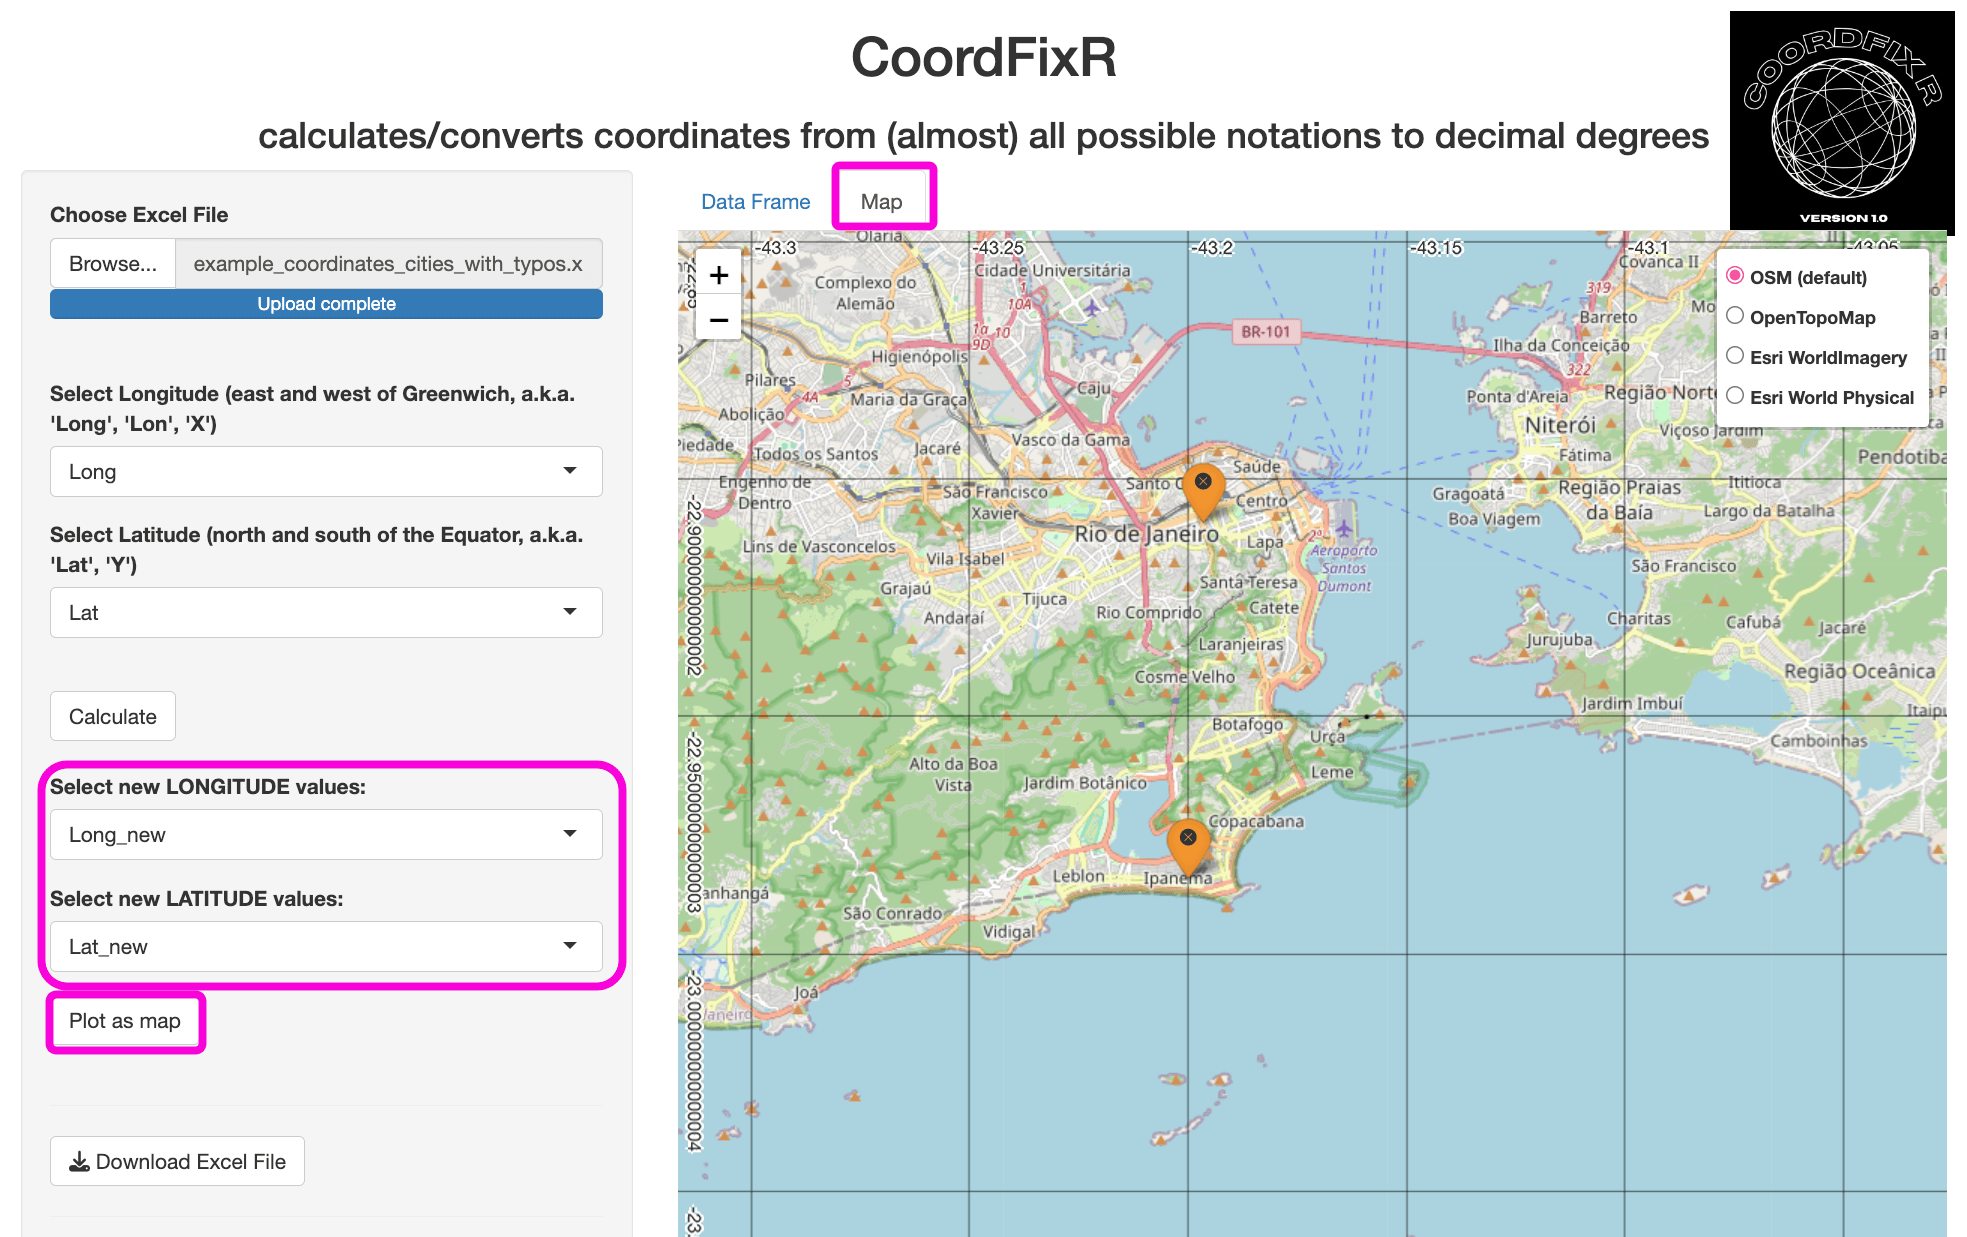Open the Latitude column dropdown showing Lat
This screenshot has height=1237, width=1967.
click(x=326, y=612)
